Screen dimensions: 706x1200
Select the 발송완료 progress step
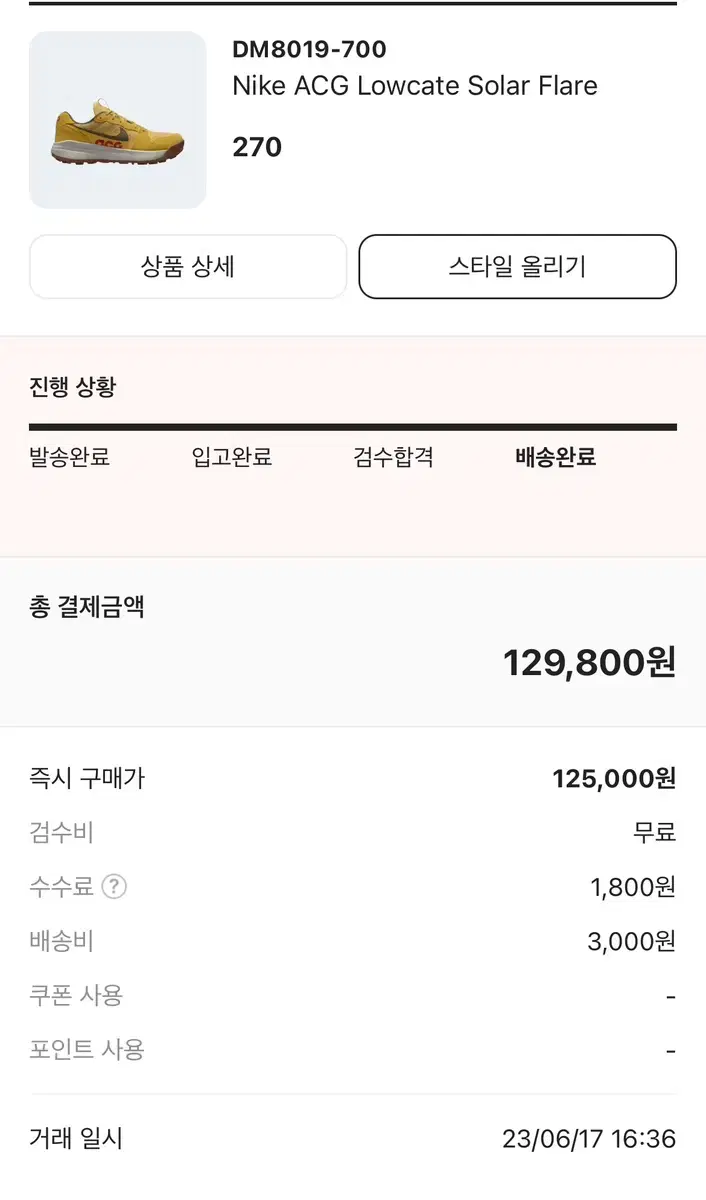70,458
